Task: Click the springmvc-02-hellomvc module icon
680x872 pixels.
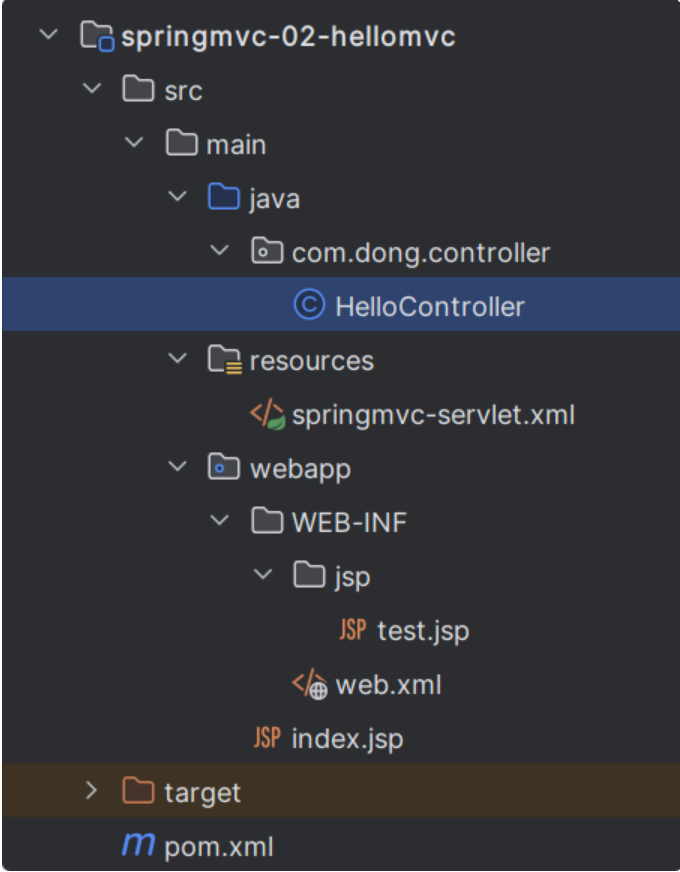Action: coord(95,38)
